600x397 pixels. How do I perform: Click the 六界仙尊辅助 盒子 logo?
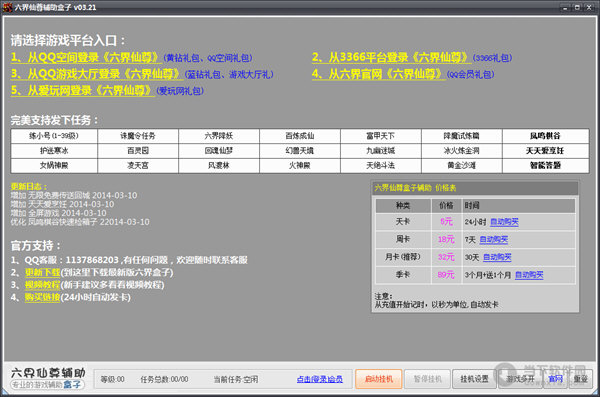(x=48, y=378)
